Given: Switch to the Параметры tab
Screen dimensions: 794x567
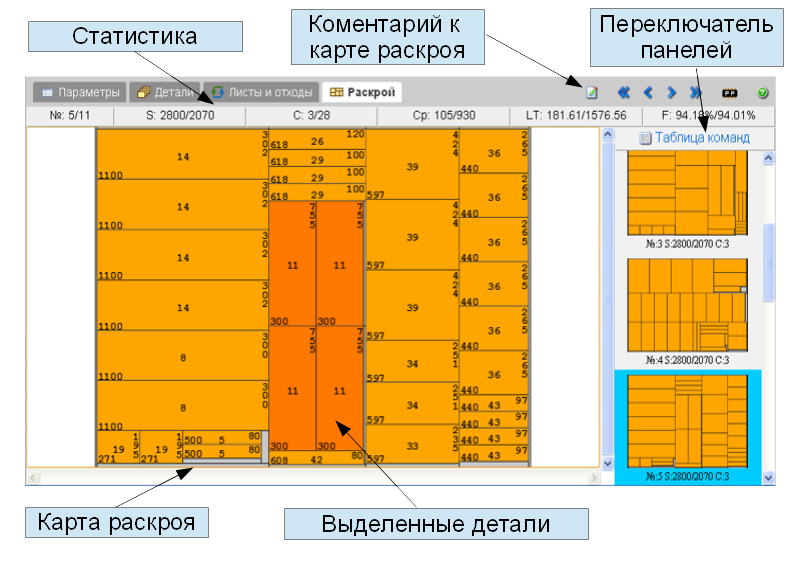Looking at the screenshot, I should [x=80, y=92].
